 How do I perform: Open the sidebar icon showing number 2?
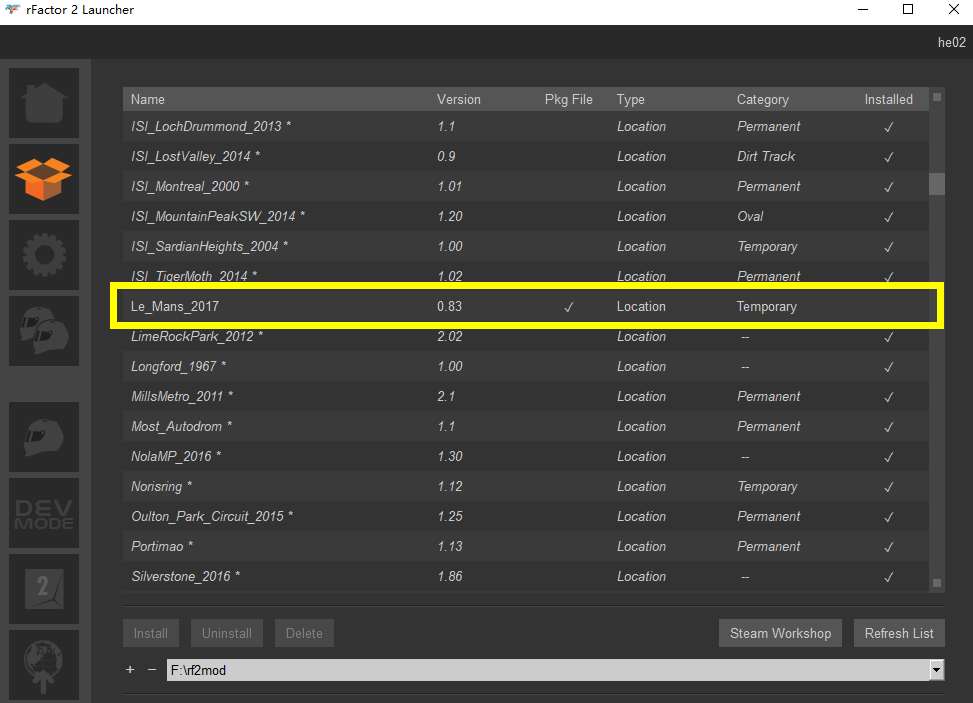44,589
